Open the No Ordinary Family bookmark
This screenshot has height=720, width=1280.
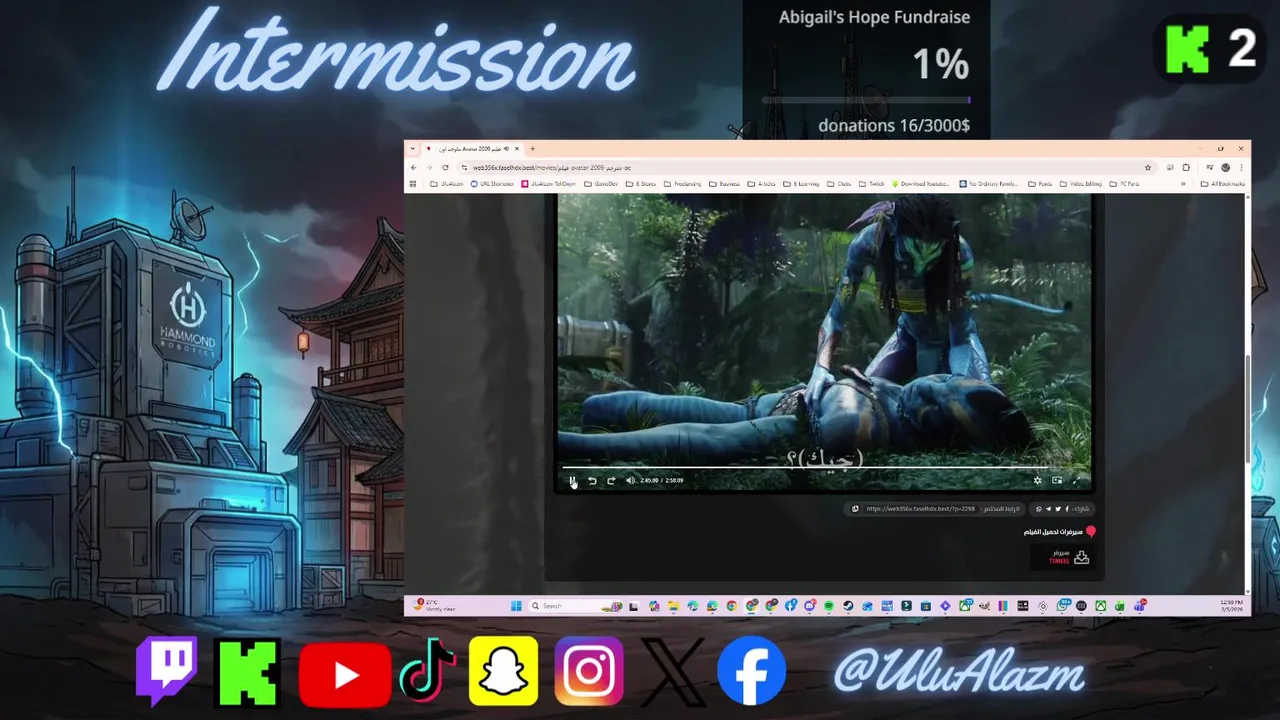[x=988, y=184]
